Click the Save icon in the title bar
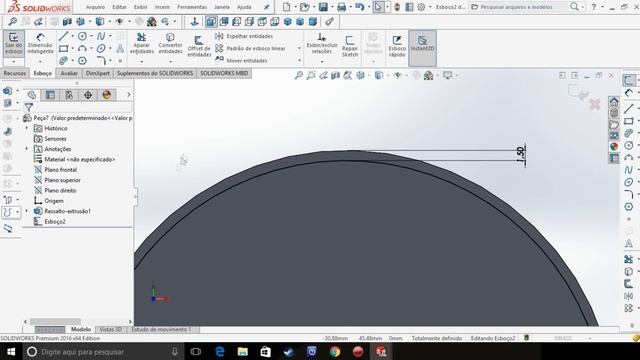640x360 pixels. (323, 7)
